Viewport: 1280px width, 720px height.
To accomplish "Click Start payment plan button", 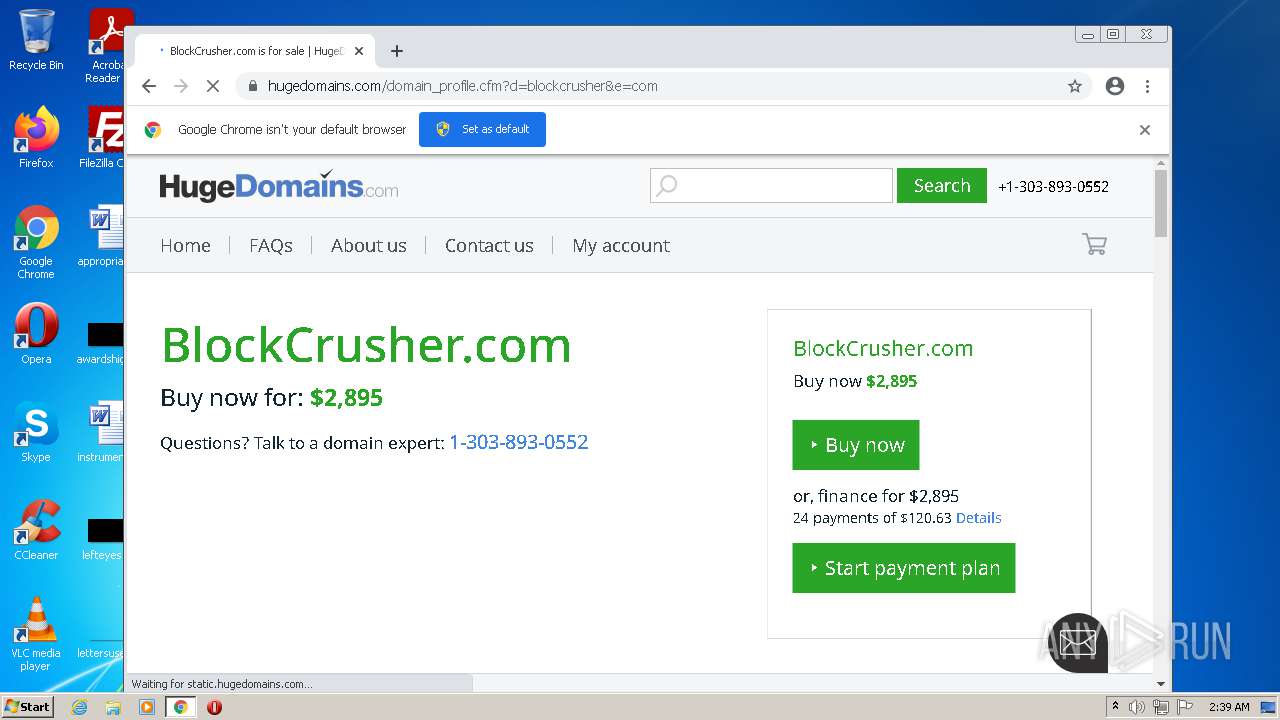I will pyautogui.click(x=904, y=568).
